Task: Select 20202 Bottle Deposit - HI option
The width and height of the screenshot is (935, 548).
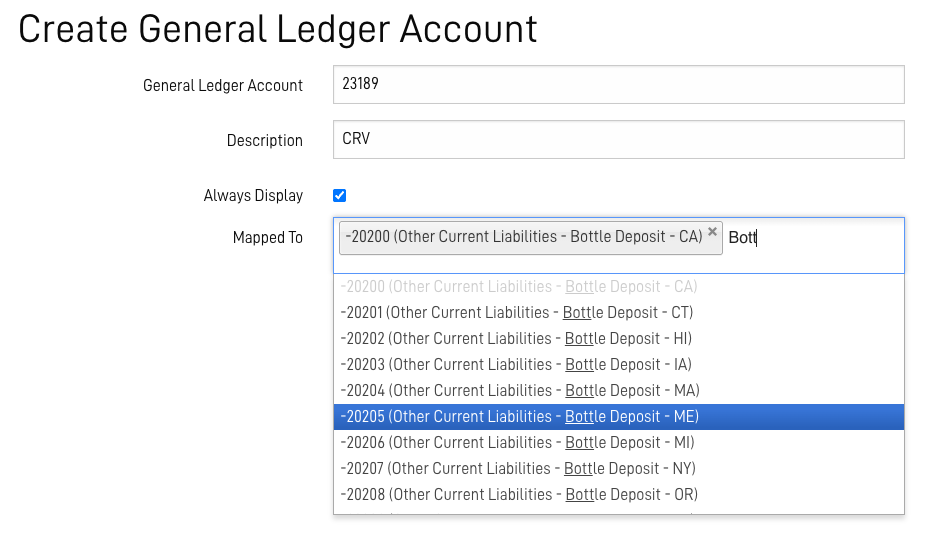Action: pos(618,339)
